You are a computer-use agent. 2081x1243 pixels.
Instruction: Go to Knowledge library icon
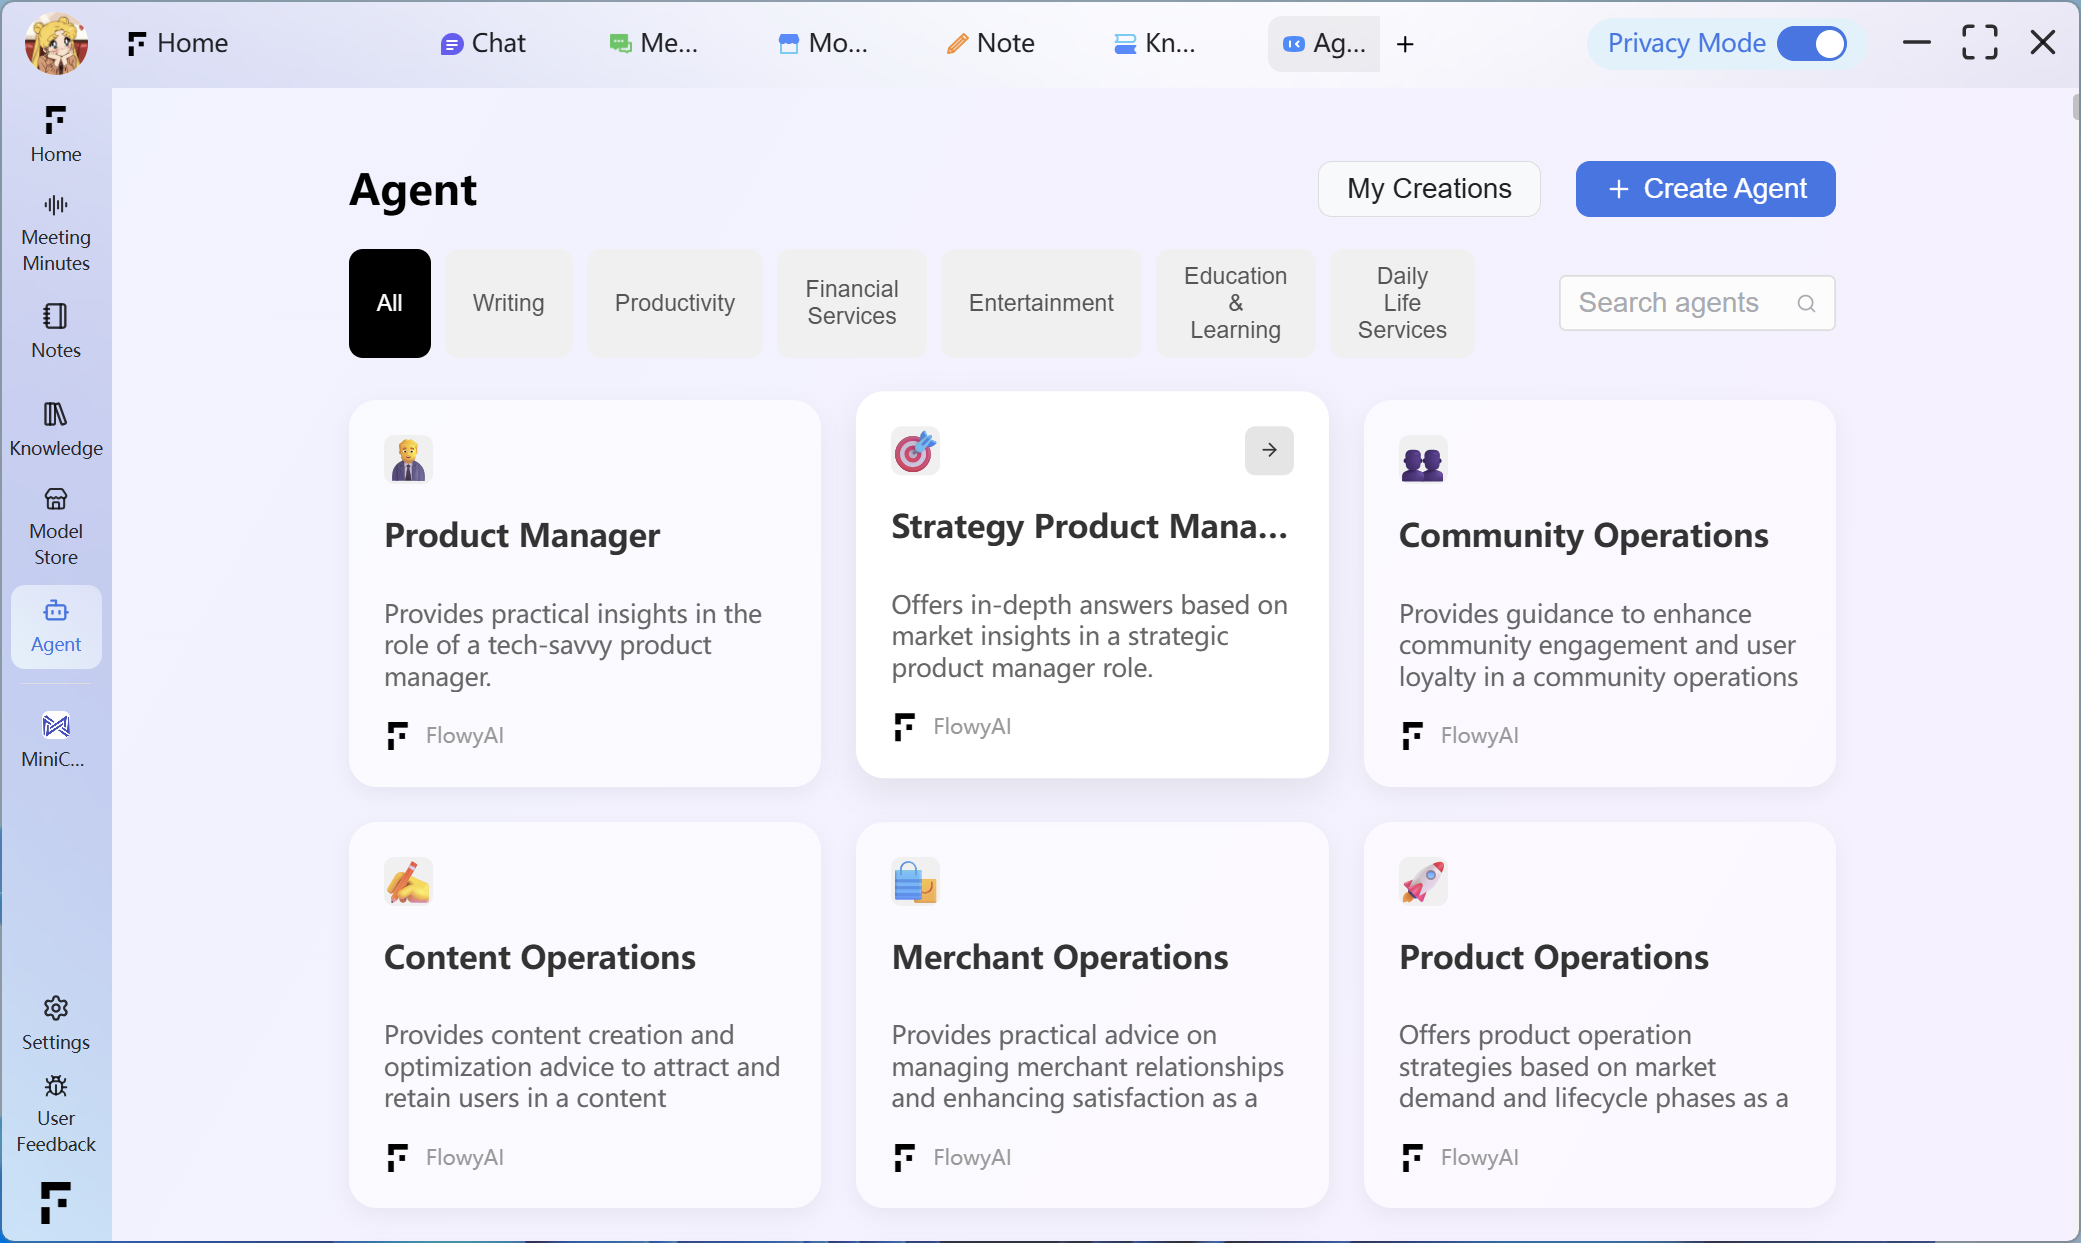(x=56, y=414)
